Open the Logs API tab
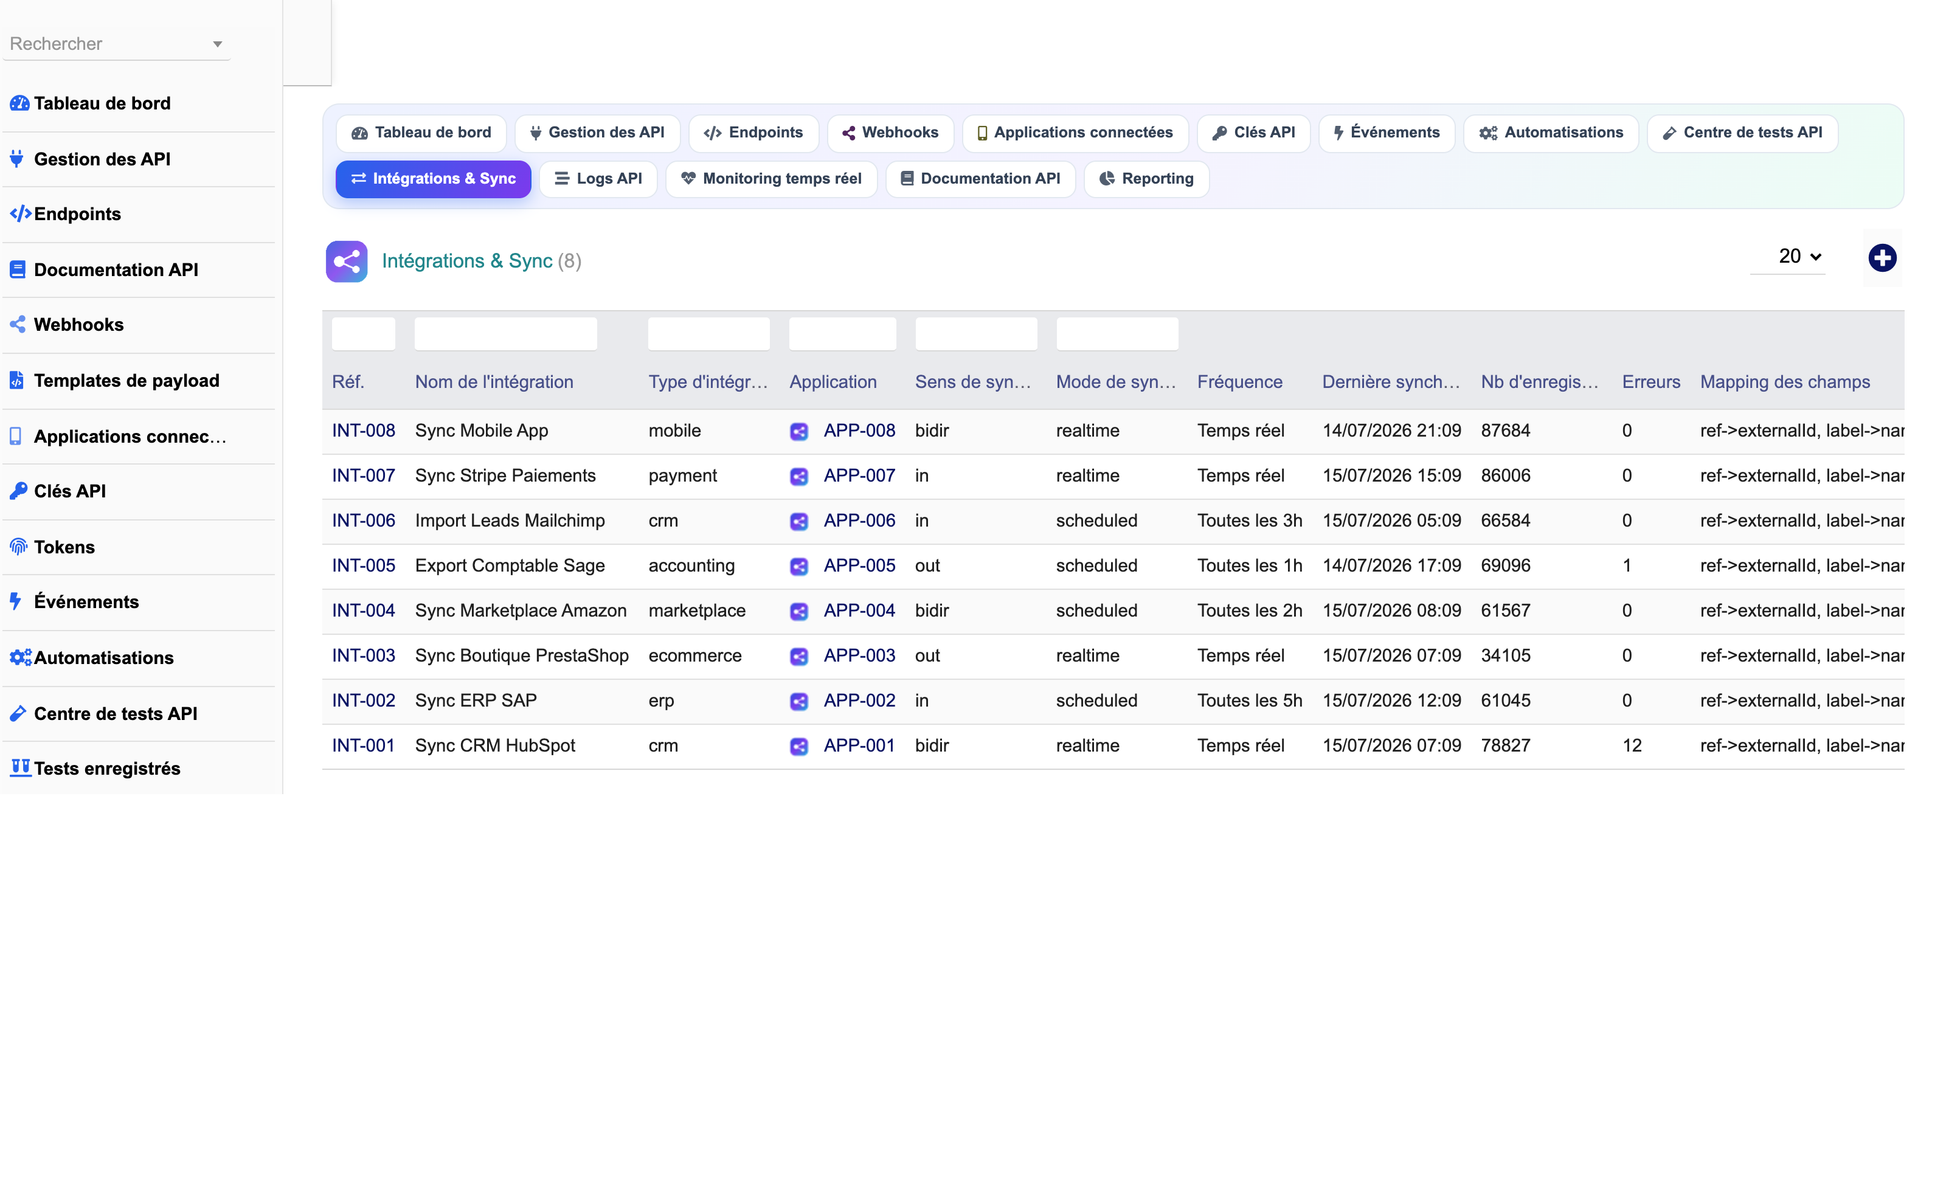 (599, 179)
